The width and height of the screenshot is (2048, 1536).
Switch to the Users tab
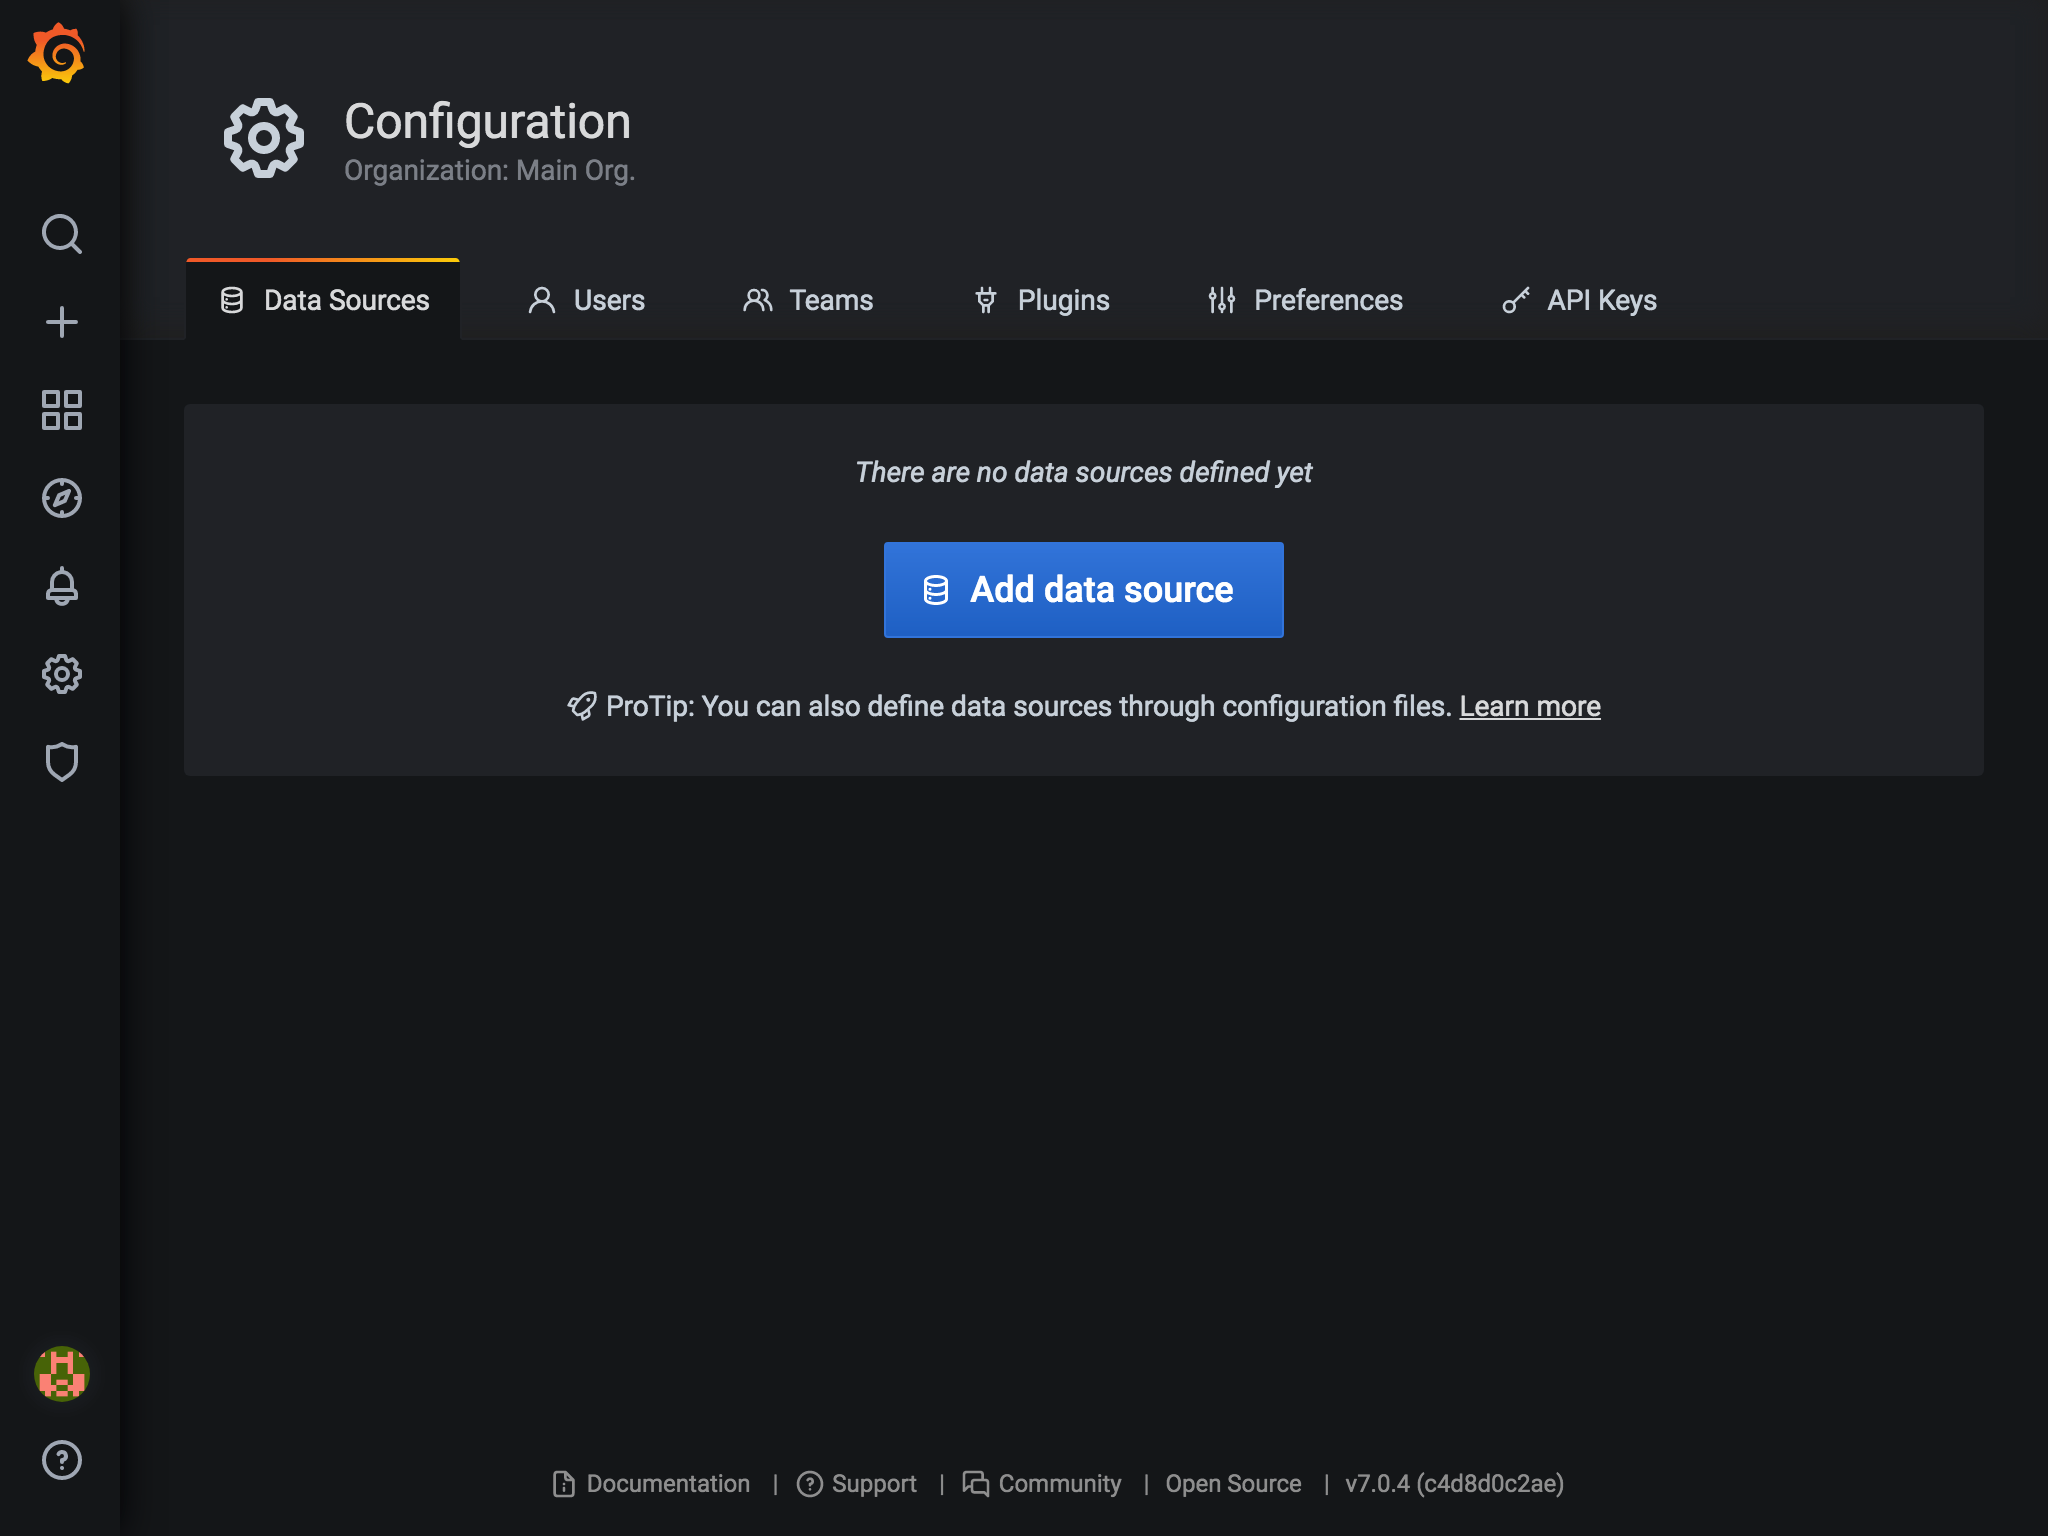[x=587, y=300]
